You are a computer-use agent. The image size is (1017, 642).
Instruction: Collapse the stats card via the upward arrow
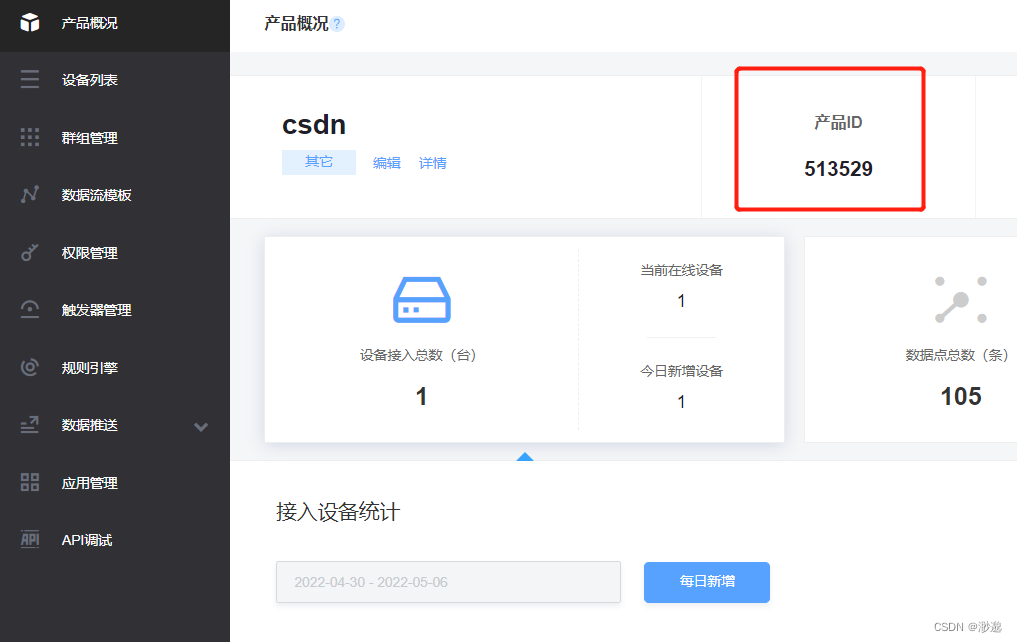tap(525, 457)
